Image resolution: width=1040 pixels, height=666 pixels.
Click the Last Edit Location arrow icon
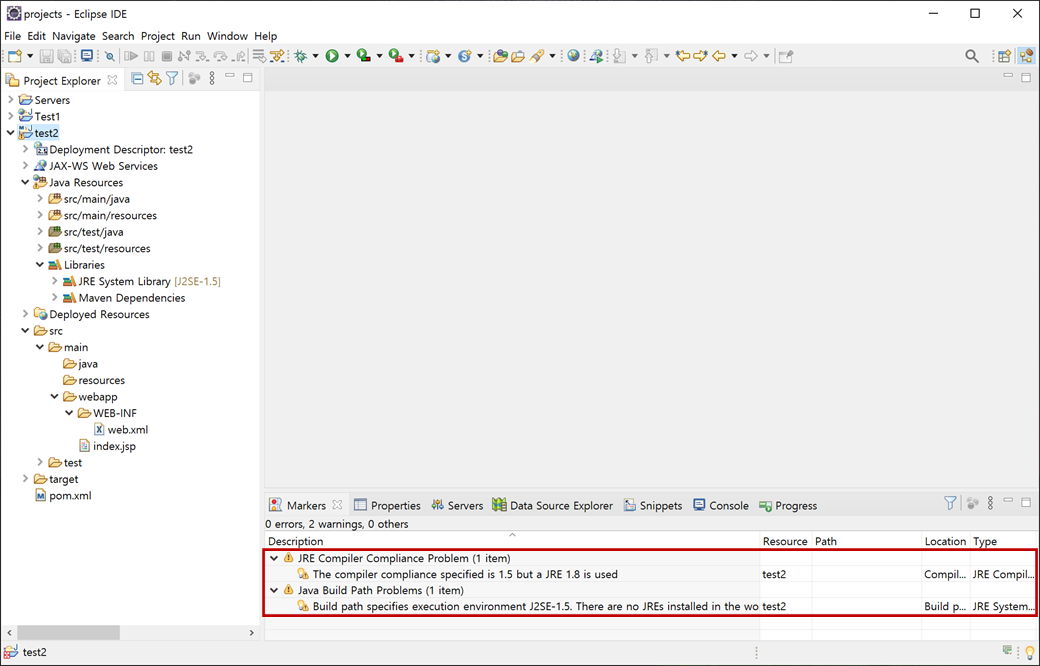click(x=682, y=56)
